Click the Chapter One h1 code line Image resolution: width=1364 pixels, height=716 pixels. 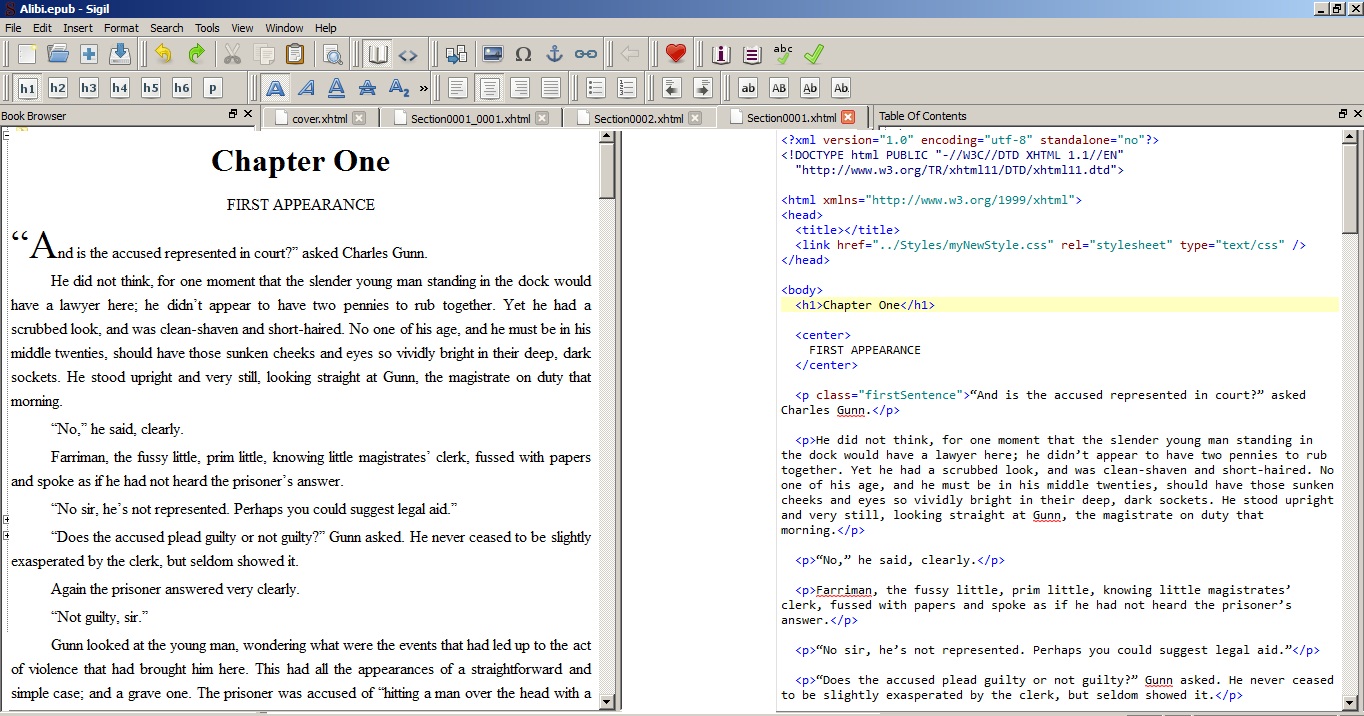[x=866, y=305]
